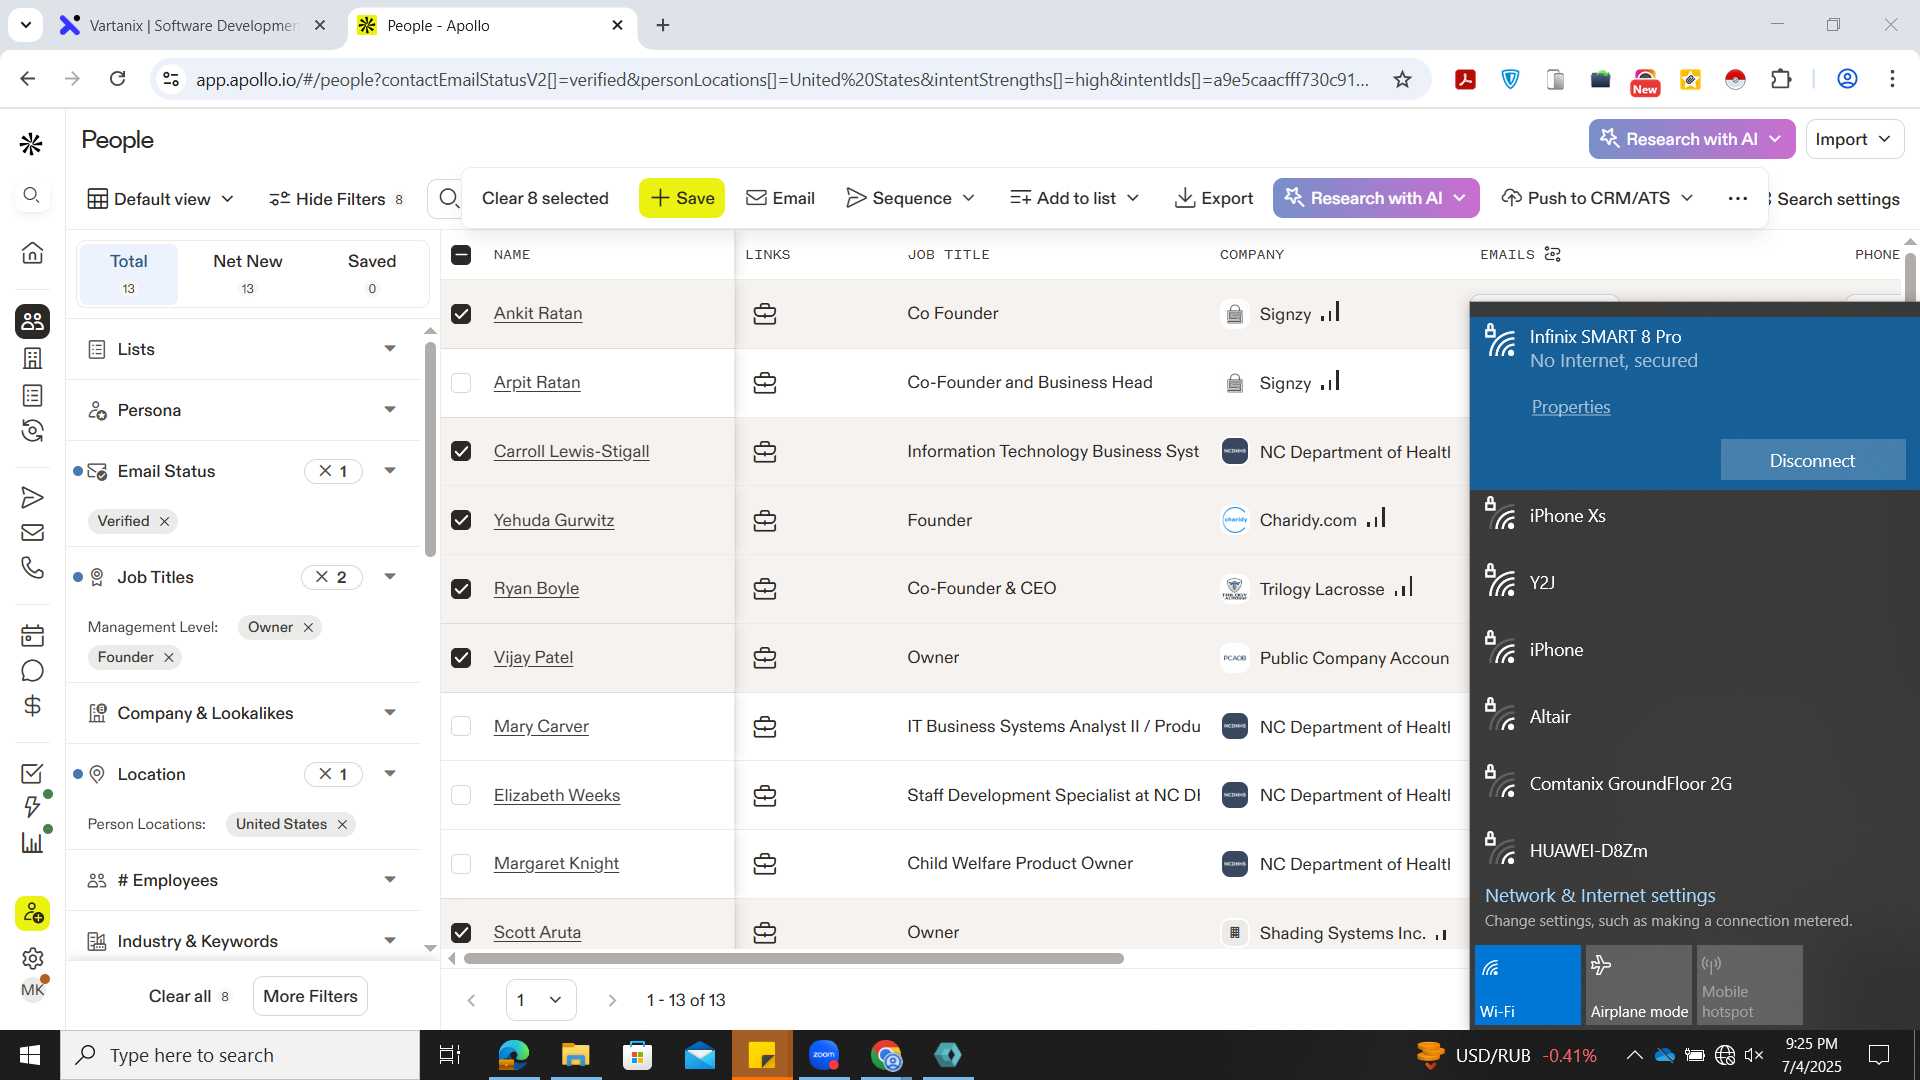This screenshot has width=1920, height=1080.
Task: Open the Tasks checkbox icon in sidebar
Action: (32, 773)
